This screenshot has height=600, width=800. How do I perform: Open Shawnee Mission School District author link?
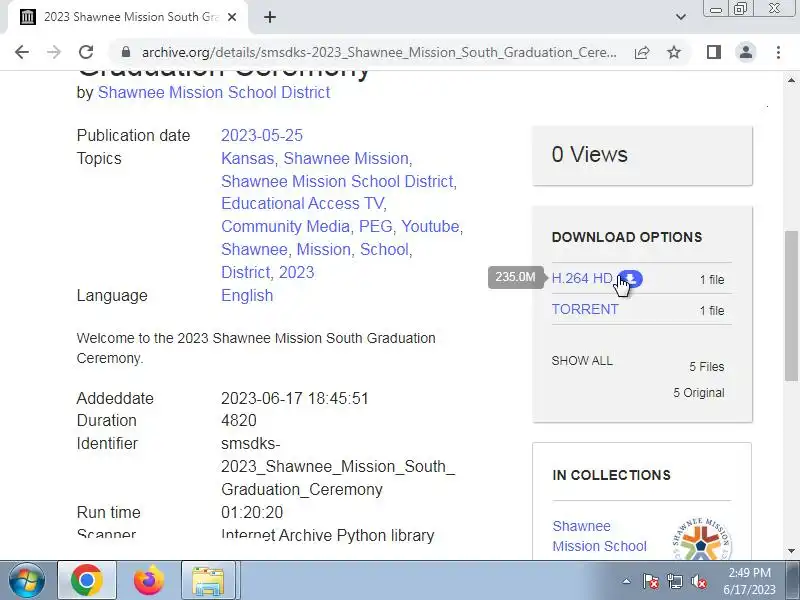click(214, 92)
